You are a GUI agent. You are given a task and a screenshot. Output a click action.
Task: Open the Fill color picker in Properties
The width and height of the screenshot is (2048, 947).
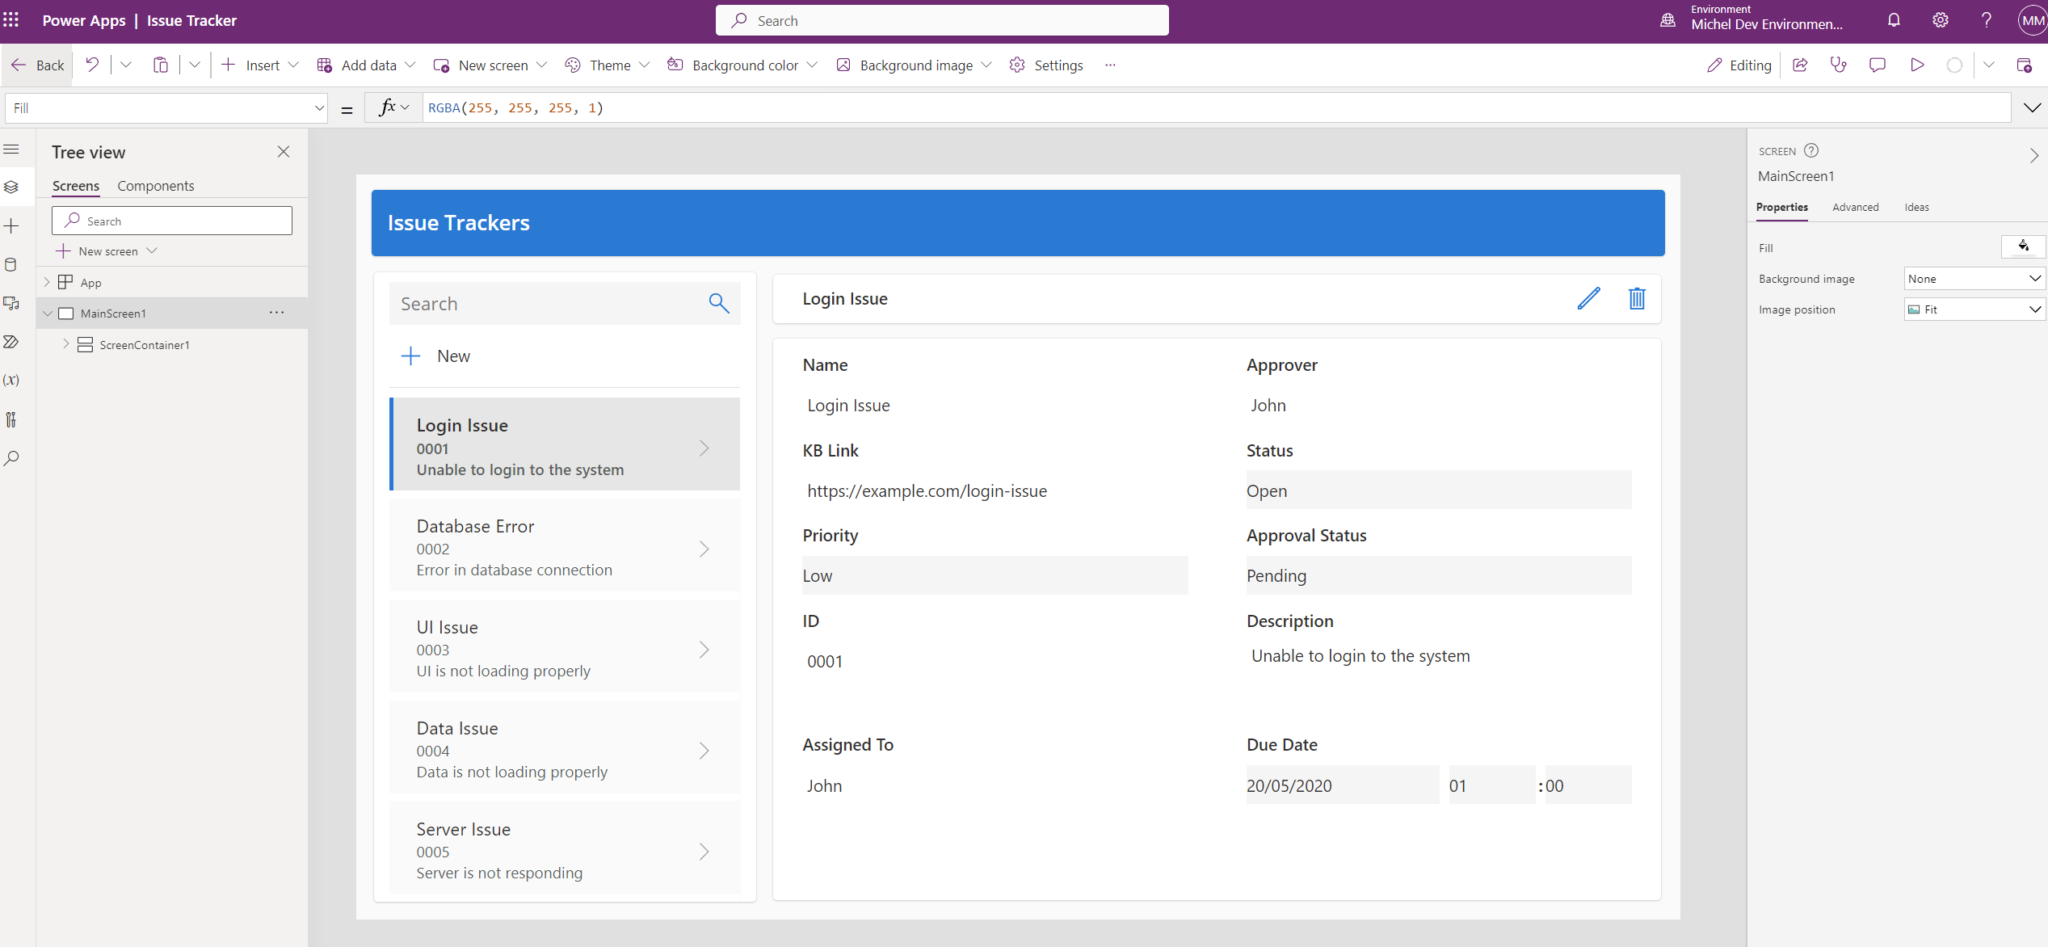click(x=2023, y=246)
